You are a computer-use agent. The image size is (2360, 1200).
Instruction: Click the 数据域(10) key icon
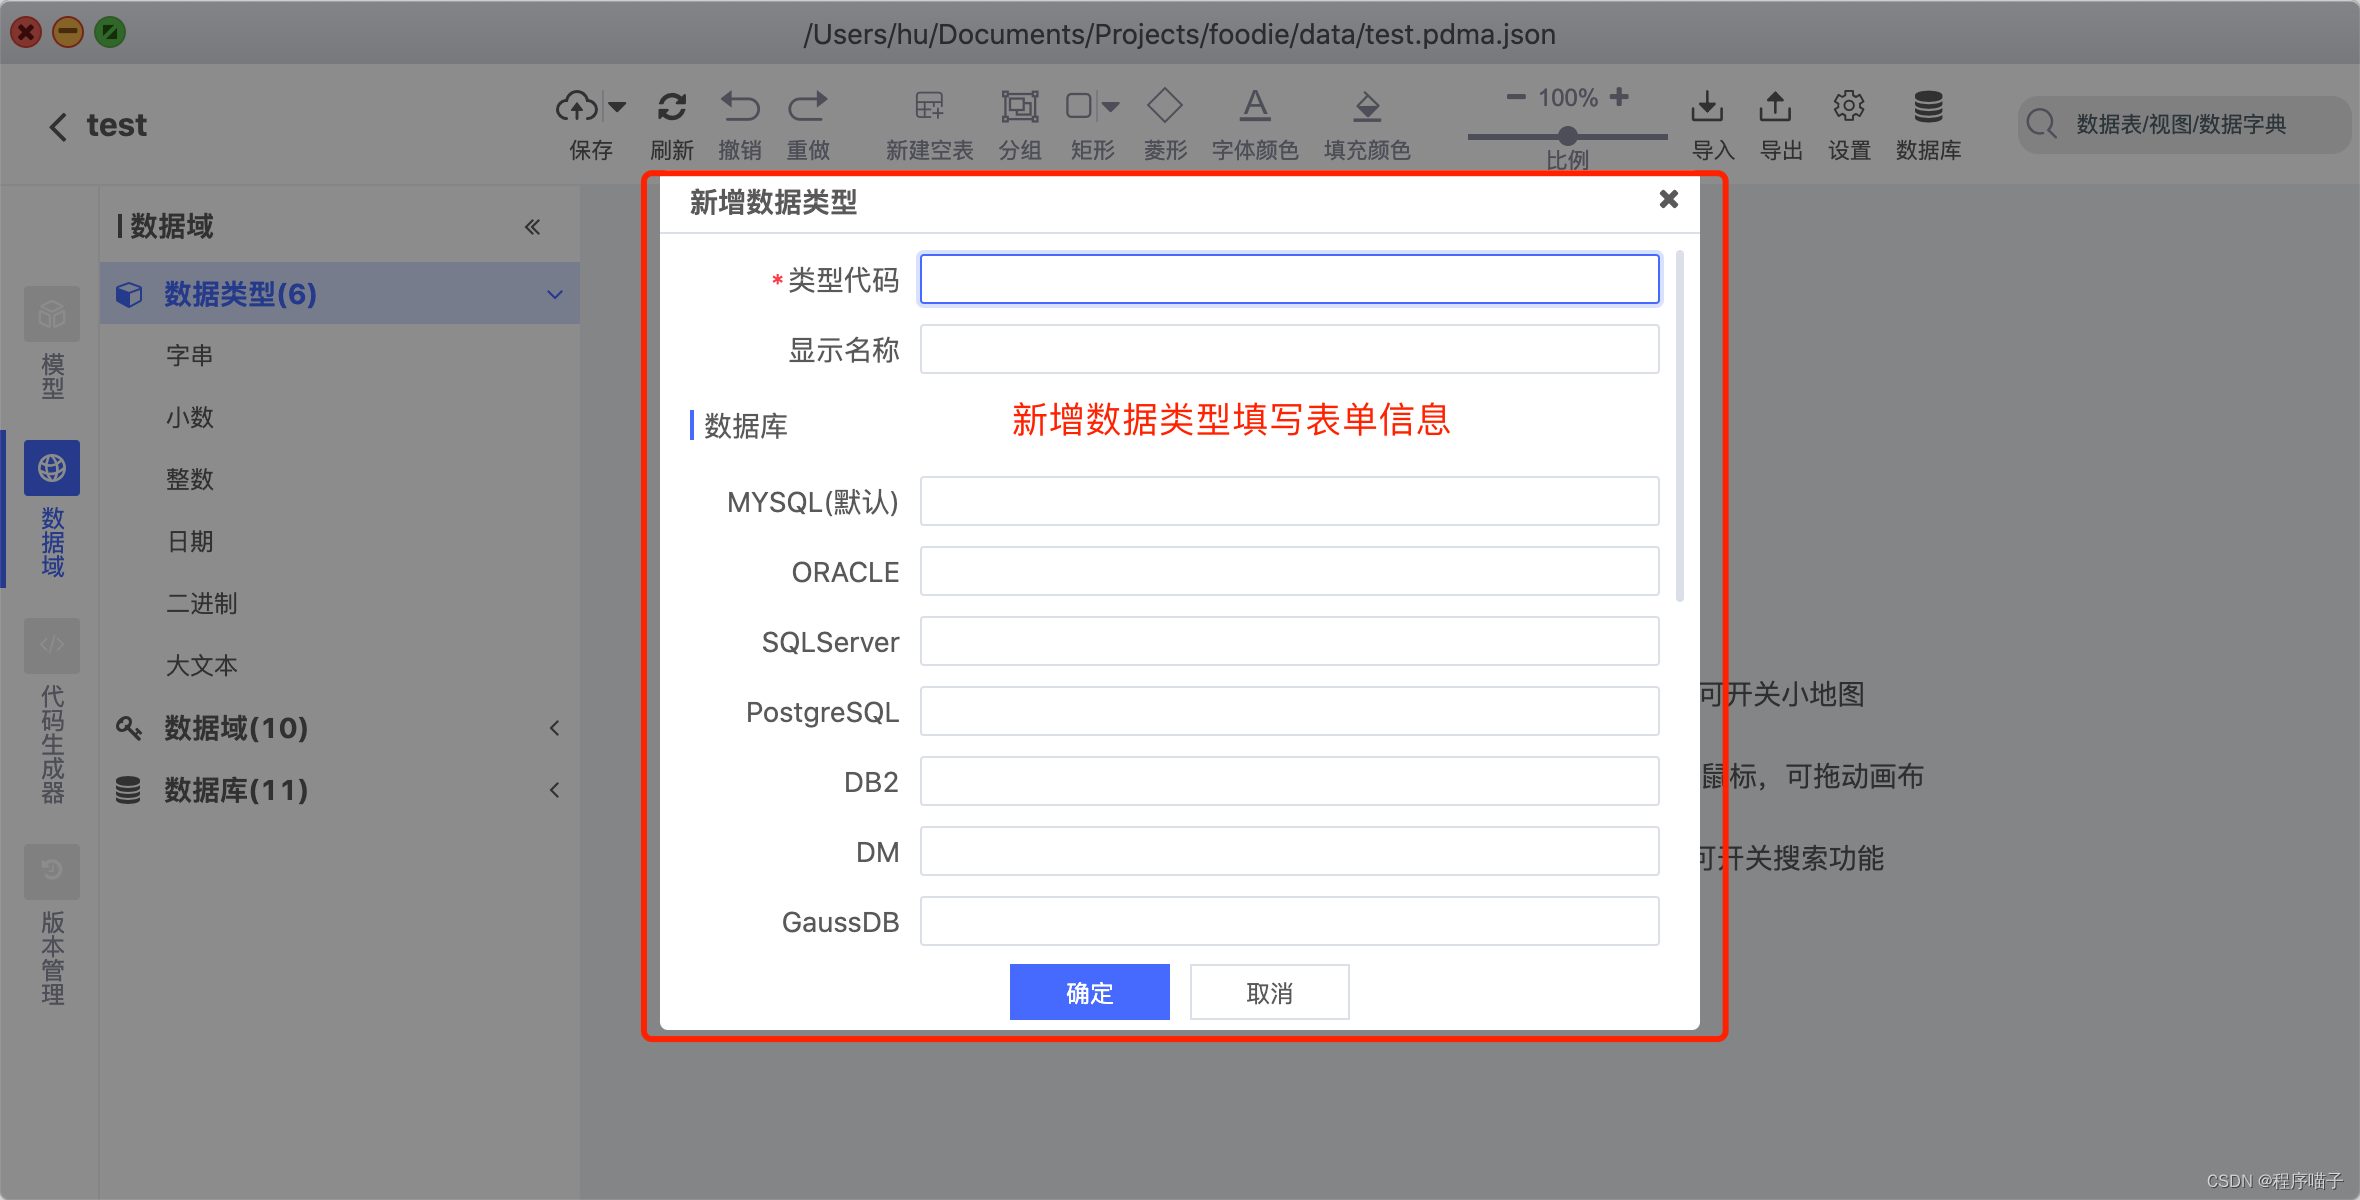click(129, 728)
